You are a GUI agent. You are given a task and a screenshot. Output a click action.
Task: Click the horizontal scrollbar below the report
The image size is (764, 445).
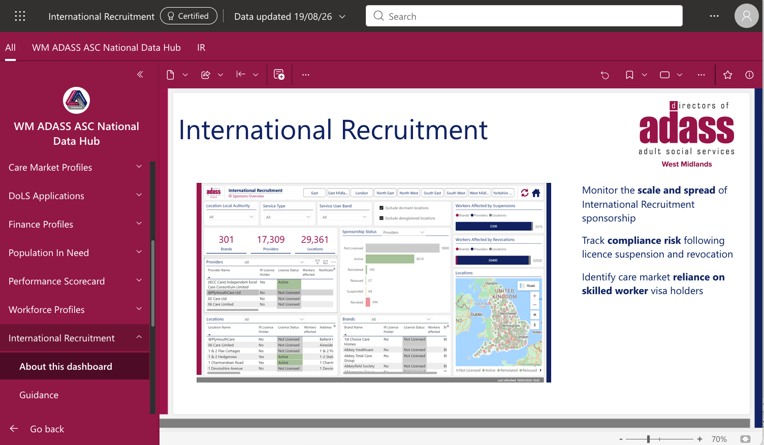(455, 423)
